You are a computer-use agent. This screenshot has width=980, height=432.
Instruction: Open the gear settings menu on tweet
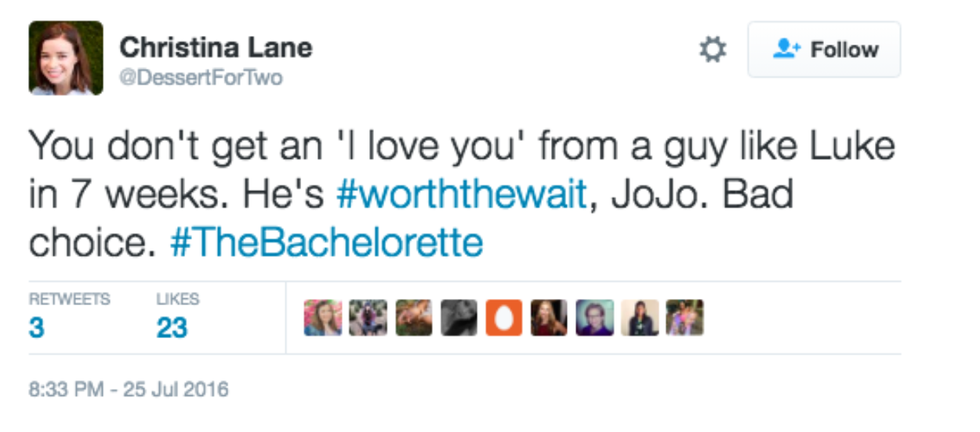coord(712,50)
